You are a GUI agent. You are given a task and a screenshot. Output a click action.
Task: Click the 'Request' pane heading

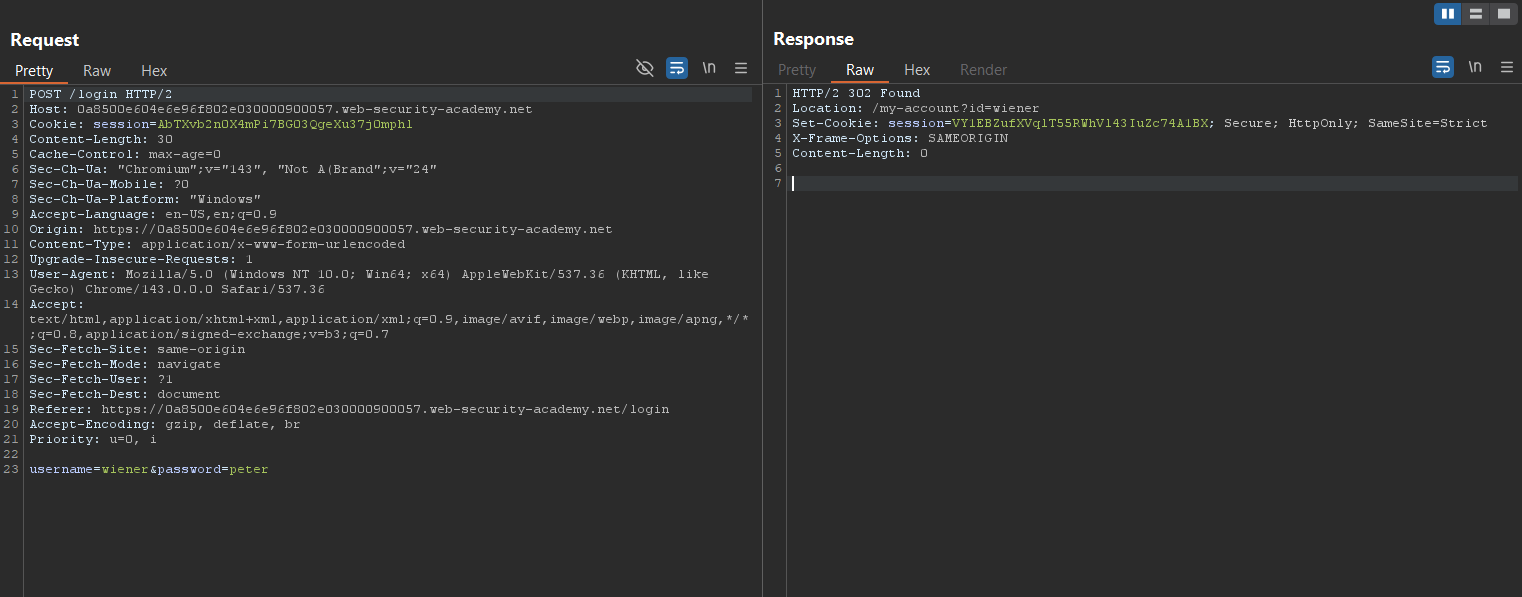pos(45,40)
